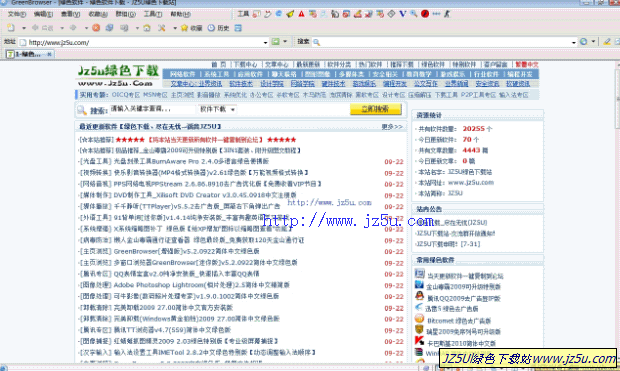Viewport: 620px width, 371px height.
Task: Expand the address bar dropdown arrow
Action: (265, 42)
